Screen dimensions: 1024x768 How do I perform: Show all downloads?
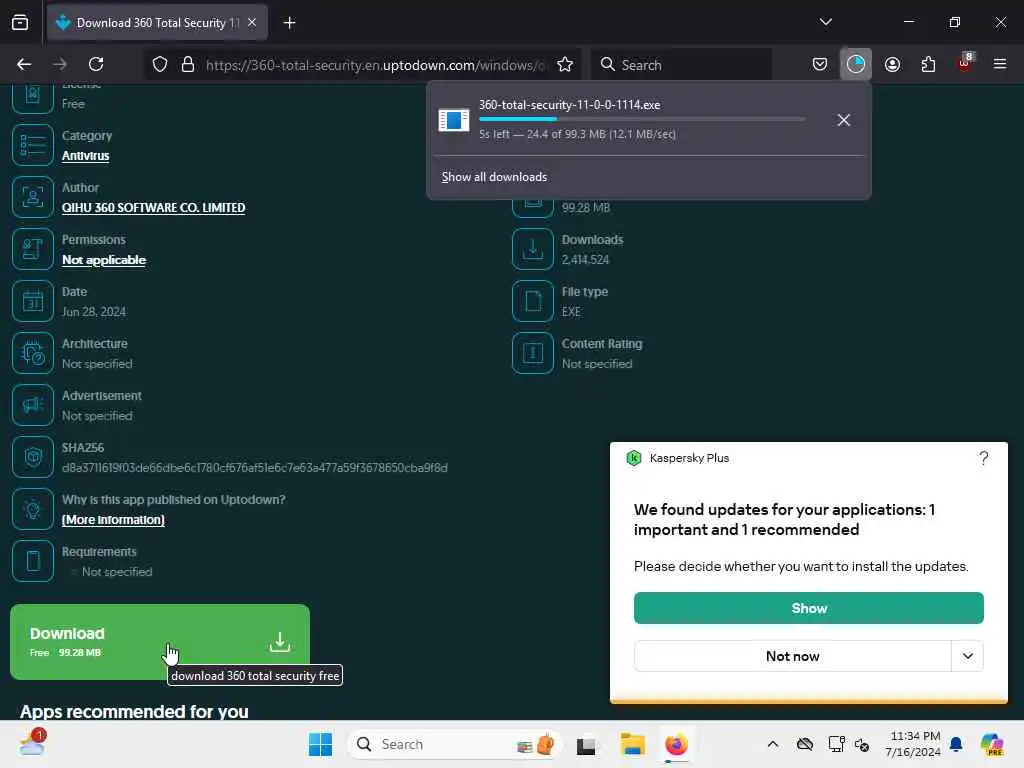(x=494, y=177)
